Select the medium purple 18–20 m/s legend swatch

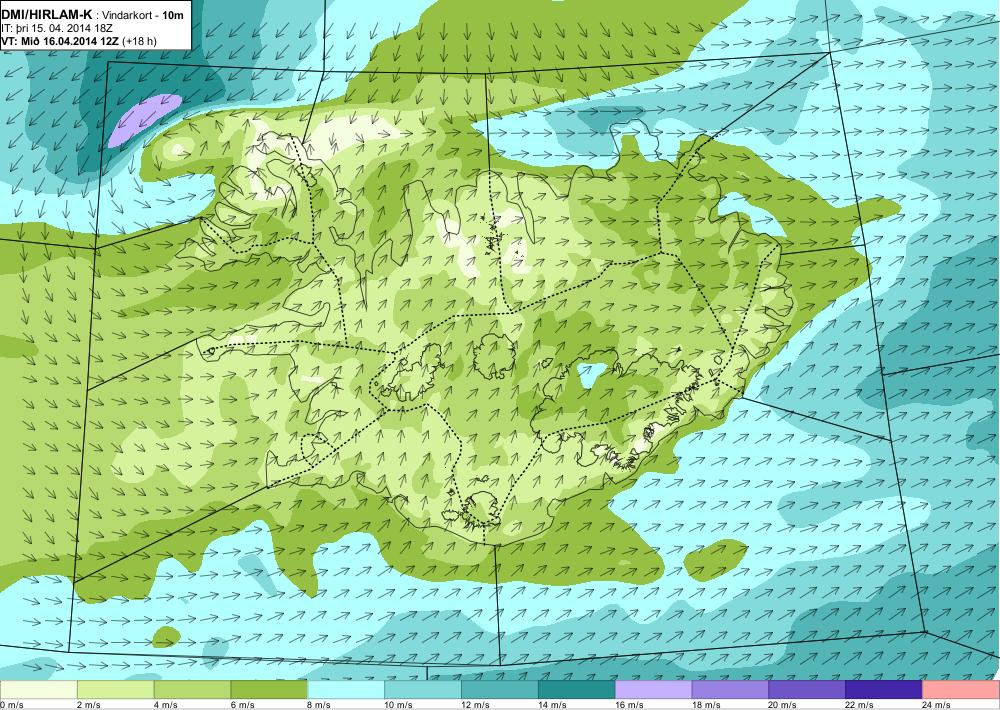[x=730, y=690]
